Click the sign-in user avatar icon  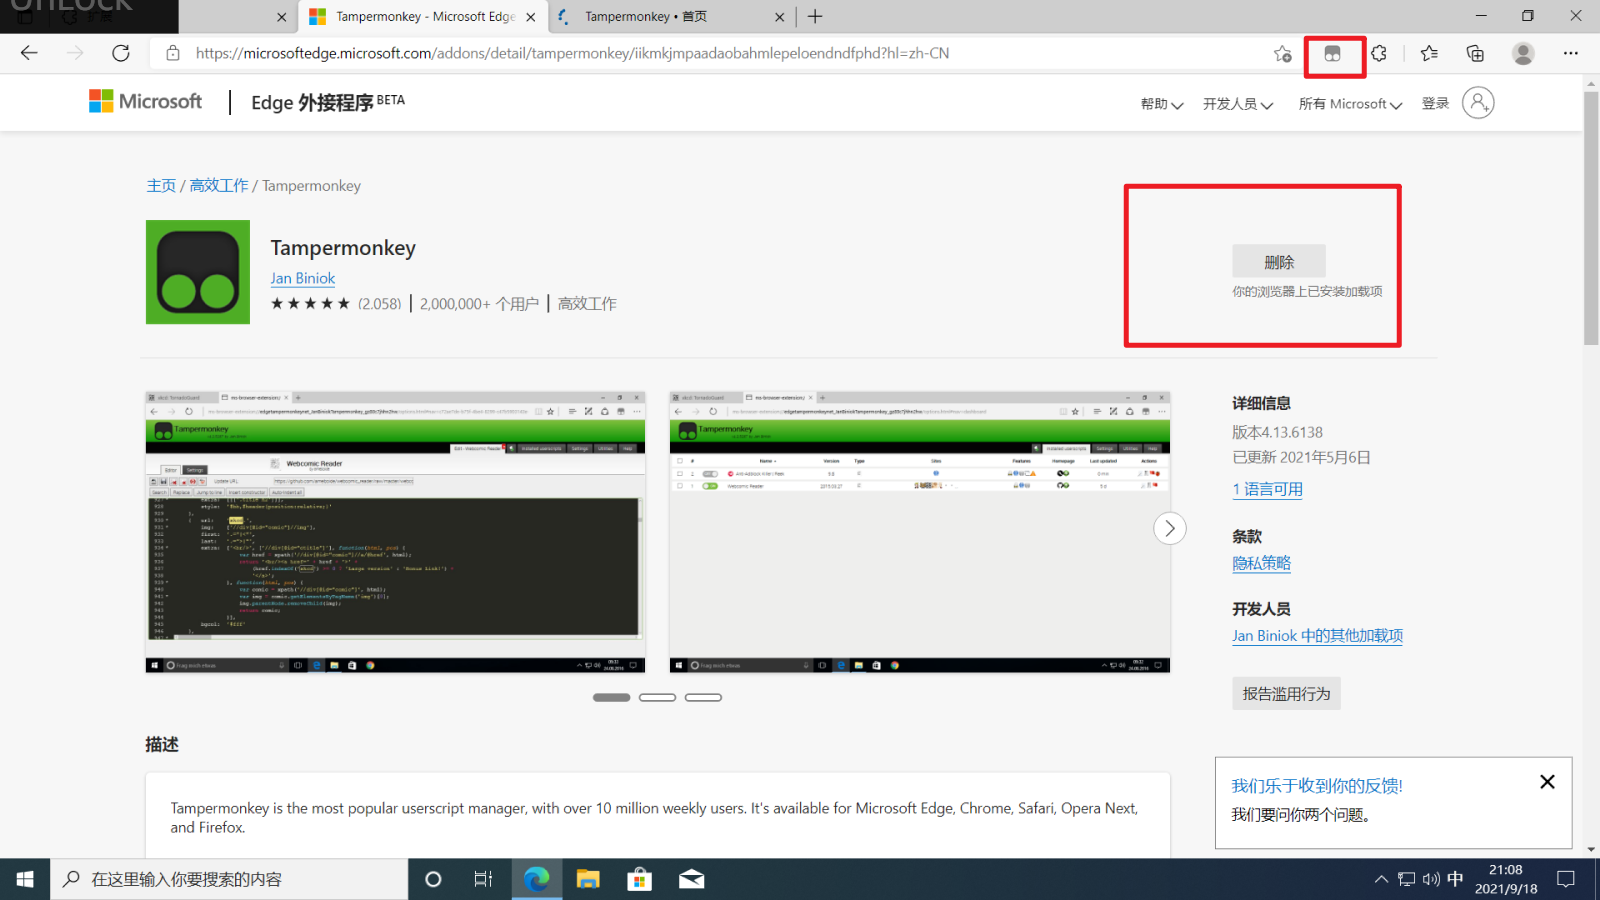tap(1478, 102)
